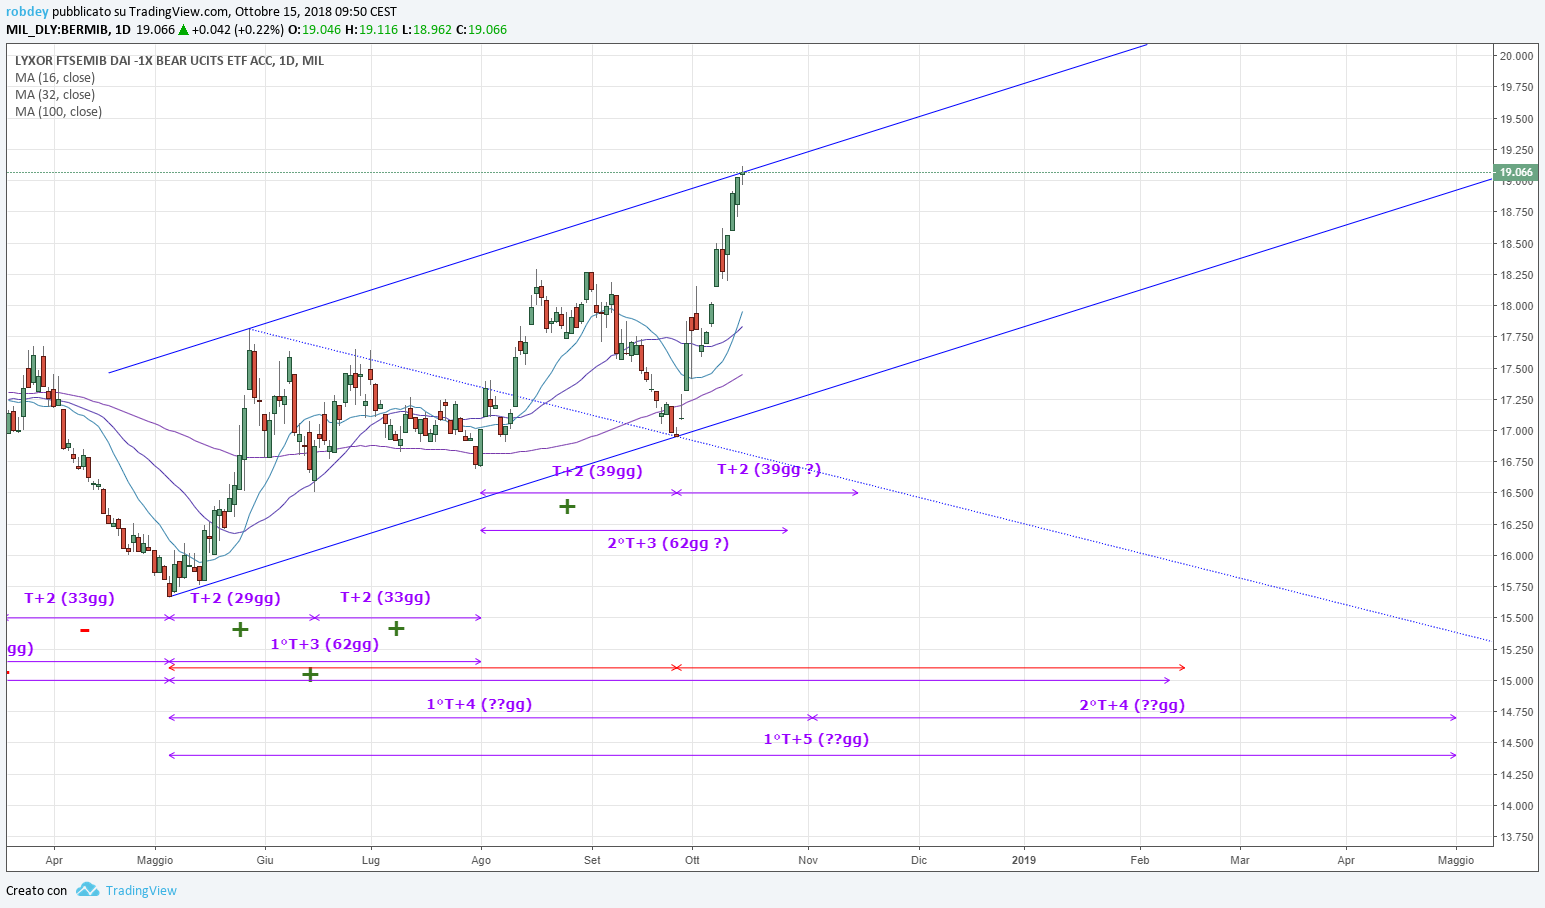
Task: Click the 1°T+4 (??gg) cycle label
Action: pos(479,704)
